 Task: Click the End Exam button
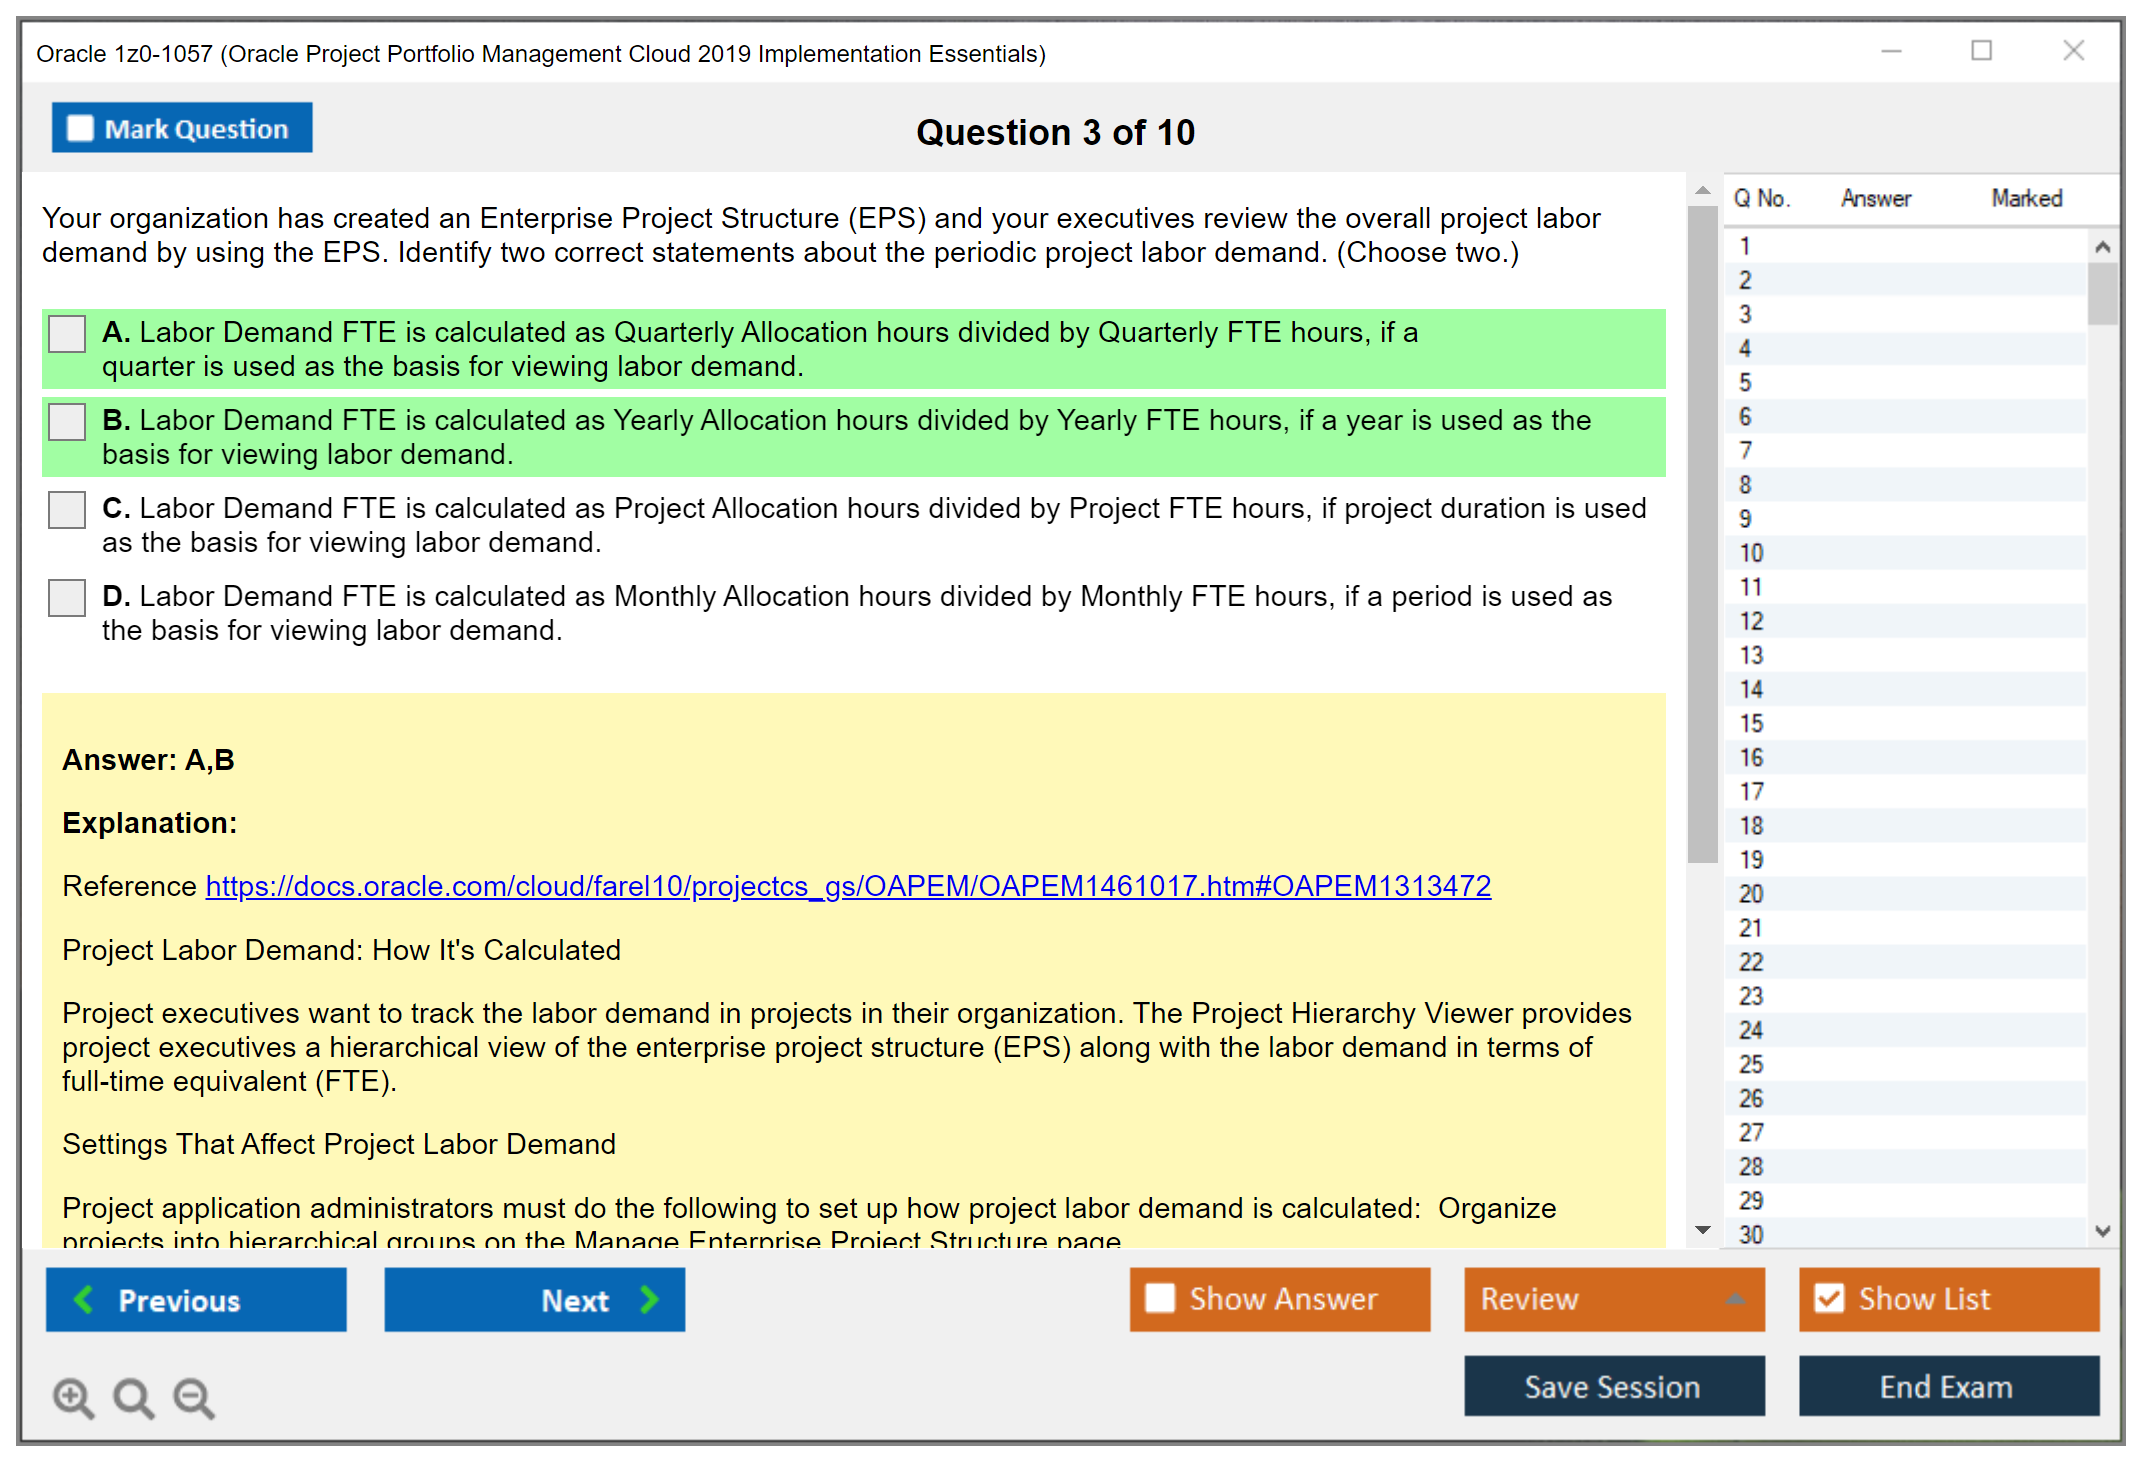pyautogui.click(x=1947, y=1387)
